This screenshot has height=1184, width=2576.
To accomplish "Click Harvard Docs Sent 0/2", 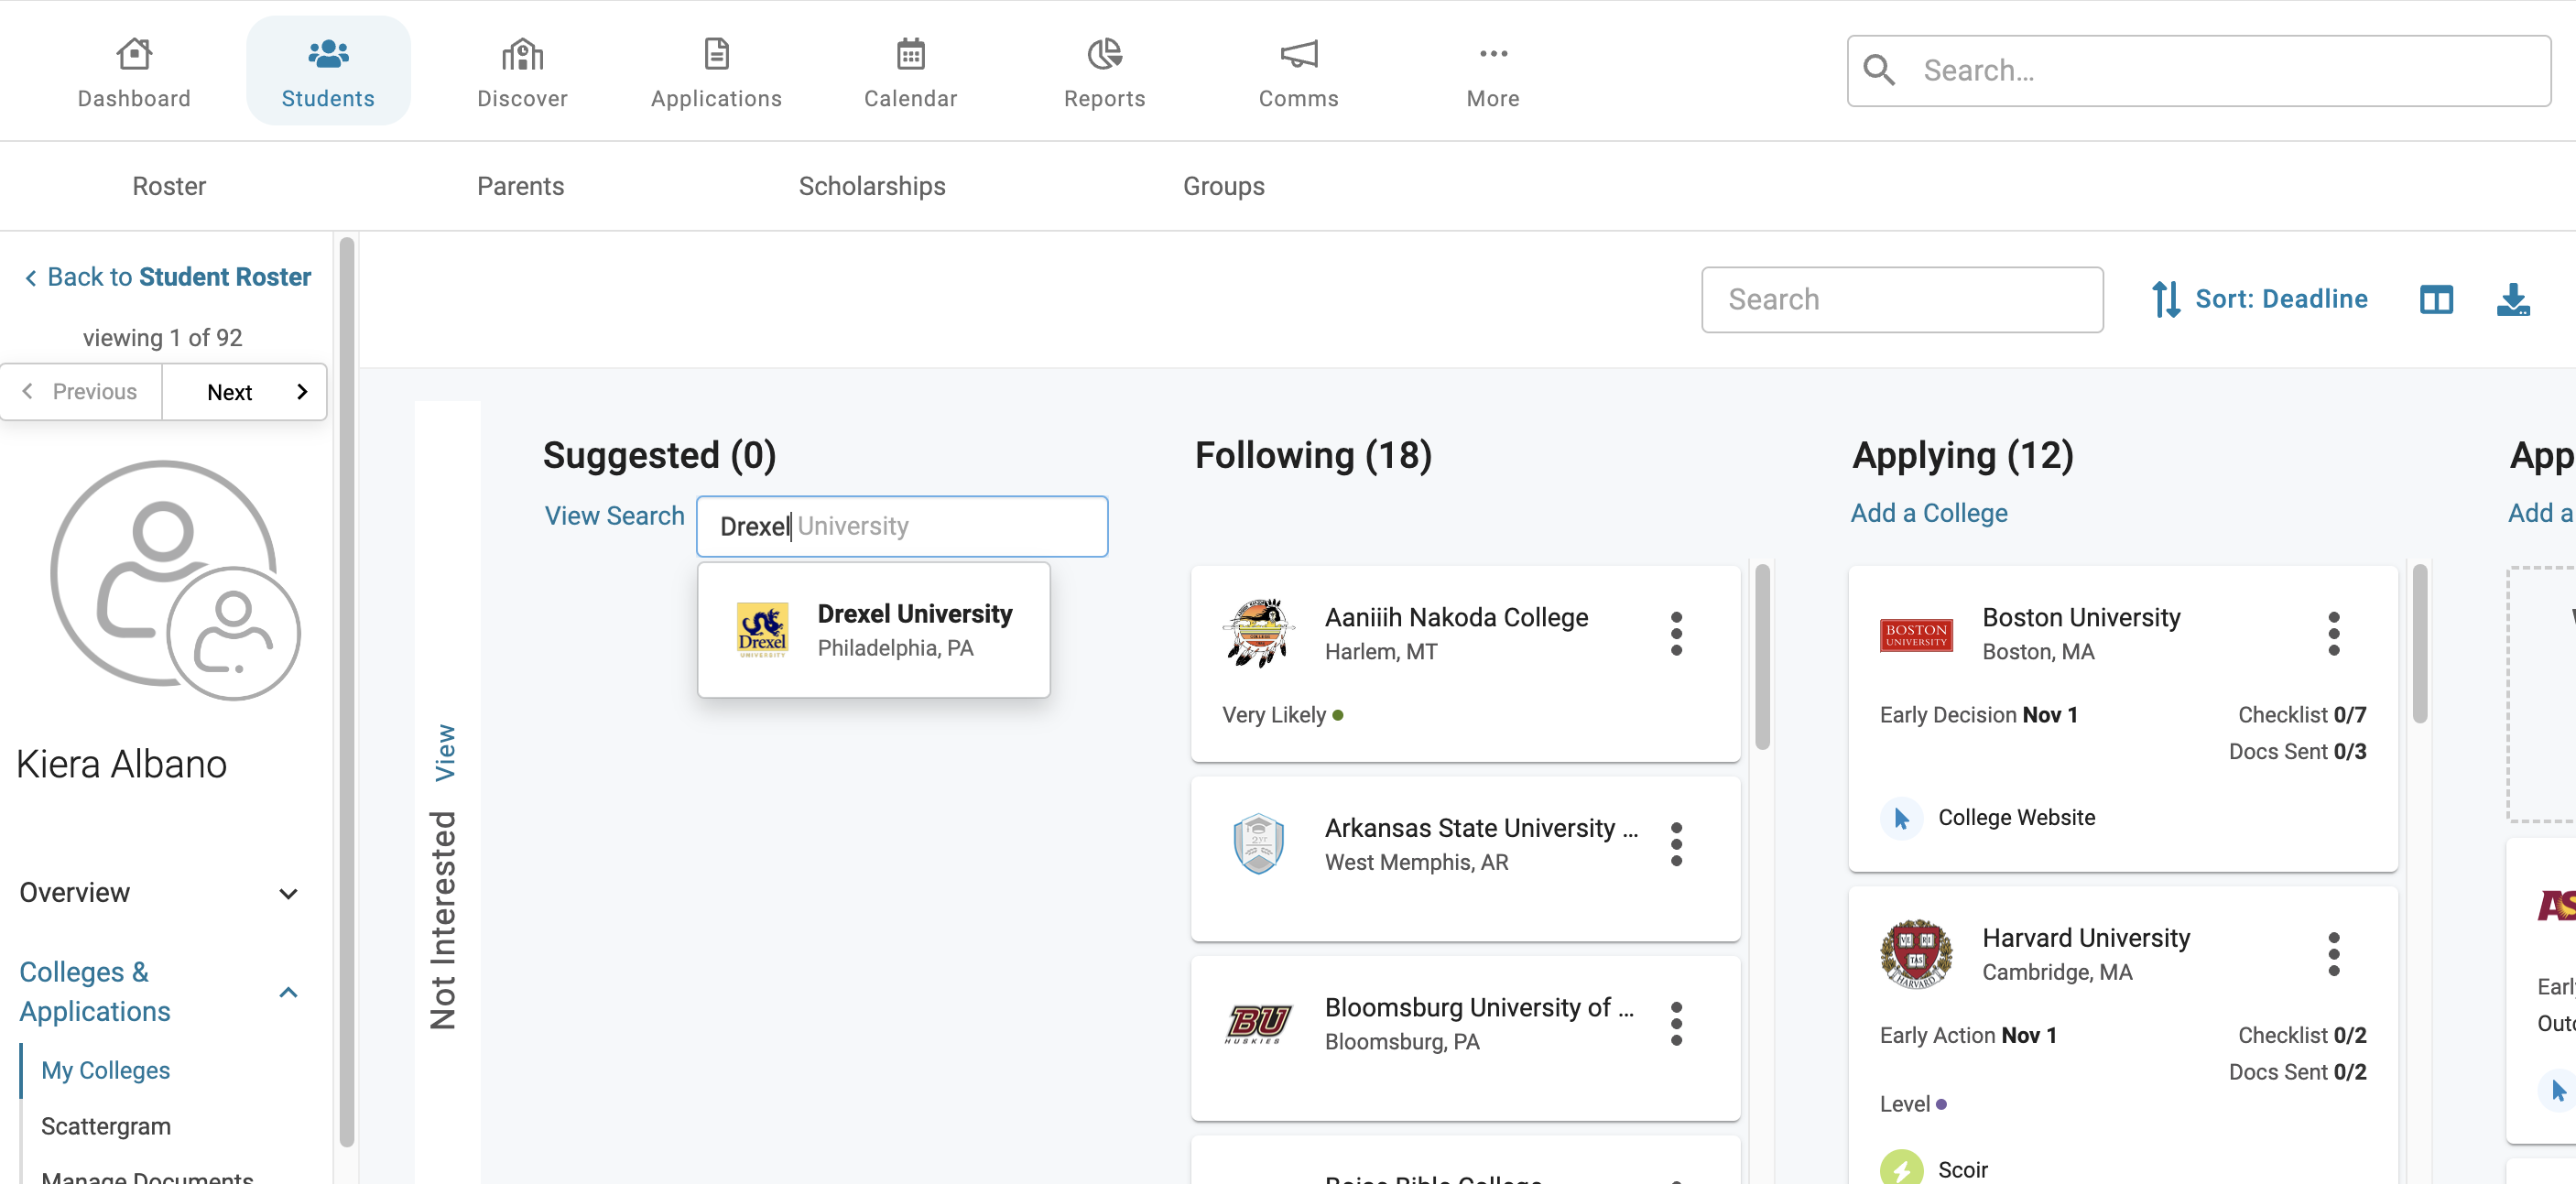I will coord(2297,1072).
